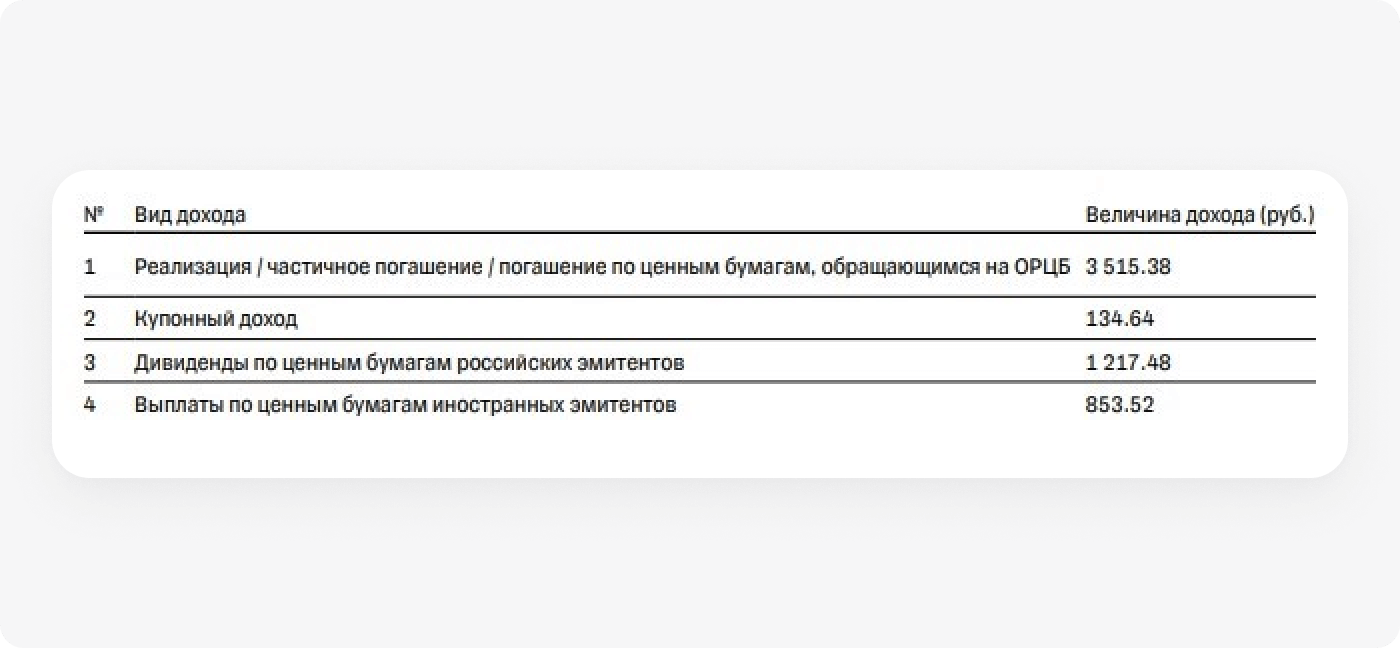Image resolution: width=1400 pixels, height=648 pixels.
Task: Click row number 2 in the table
Action: 90,320
